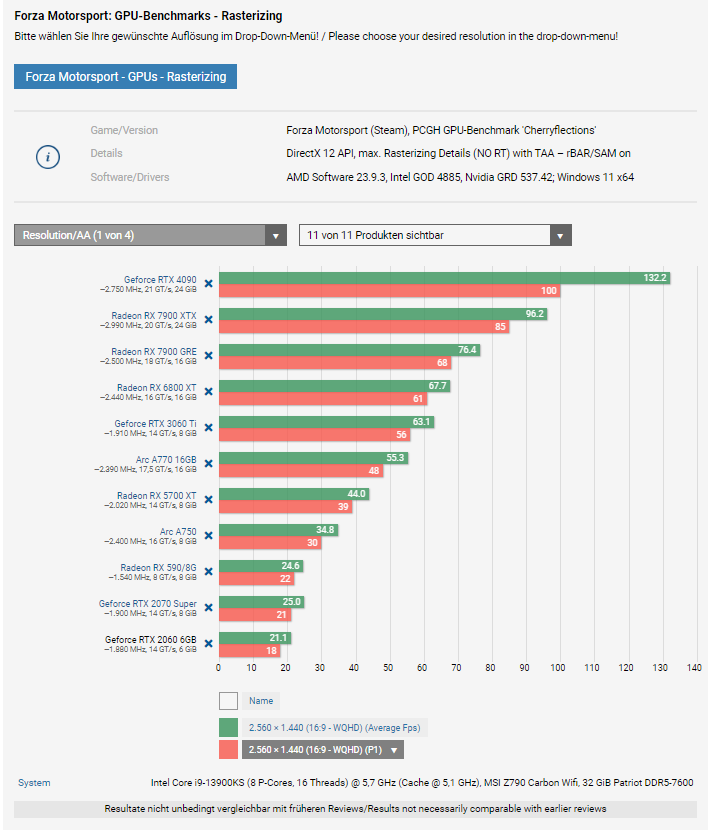Open the Resolution/AA dropdown

[x=150, y=235]
